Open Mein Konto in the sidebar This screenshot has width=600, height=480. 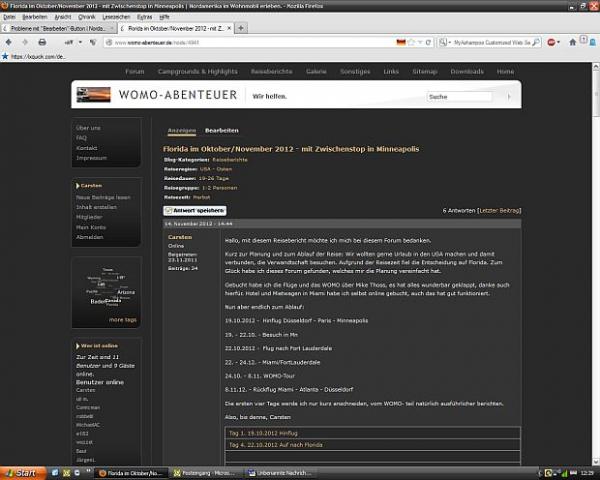(91, 227)
